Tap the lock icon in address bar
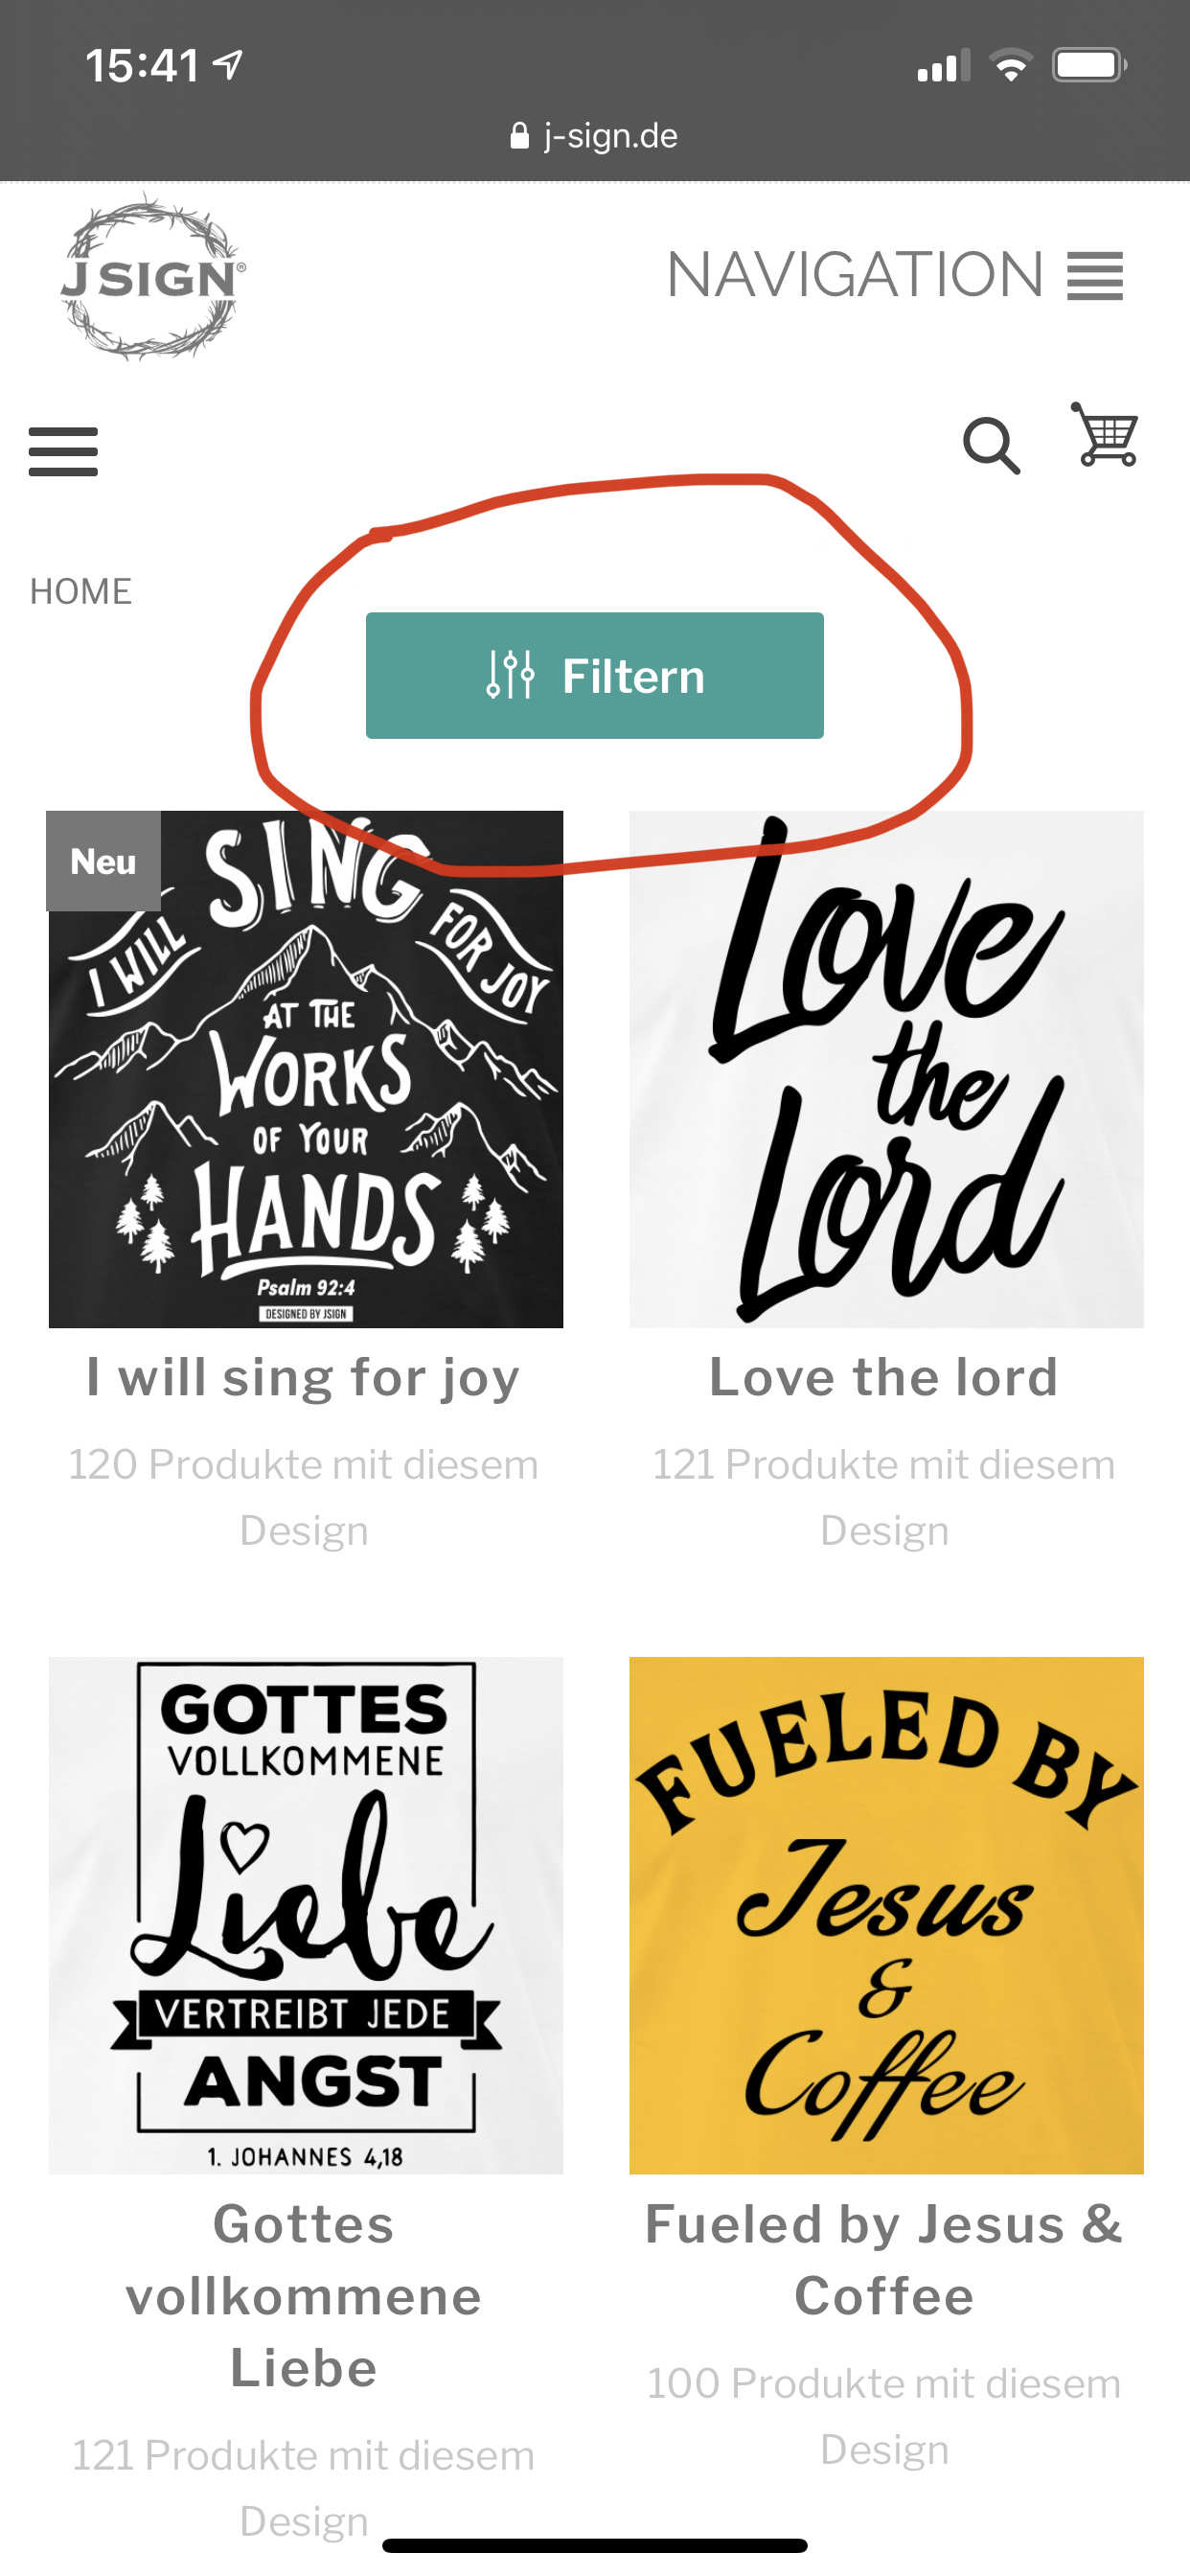This screenshot has width=1190, height=2576. [519, 136]
